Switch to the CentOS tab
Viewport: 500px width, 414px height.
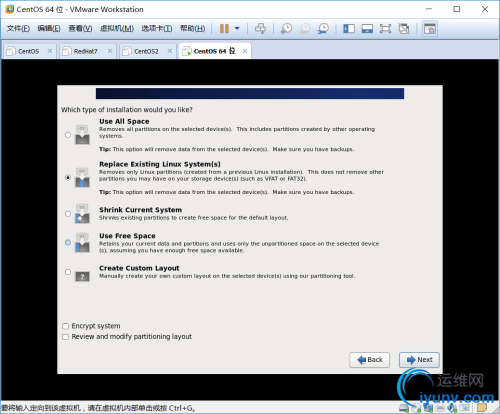coord(29,51)
